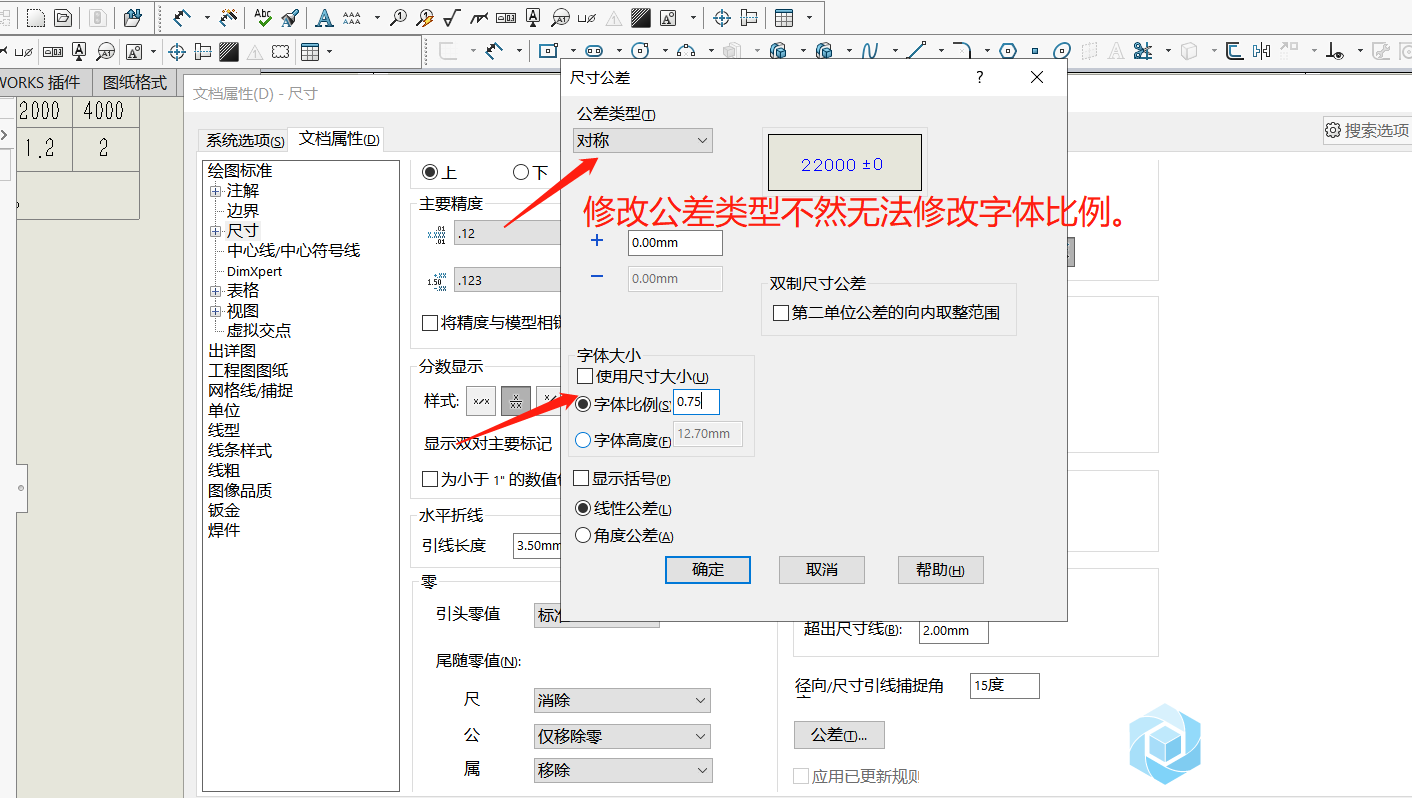Open the 属 dropdown showing 移除
This screenshot has width=1412, height=798.
(623, 771)
